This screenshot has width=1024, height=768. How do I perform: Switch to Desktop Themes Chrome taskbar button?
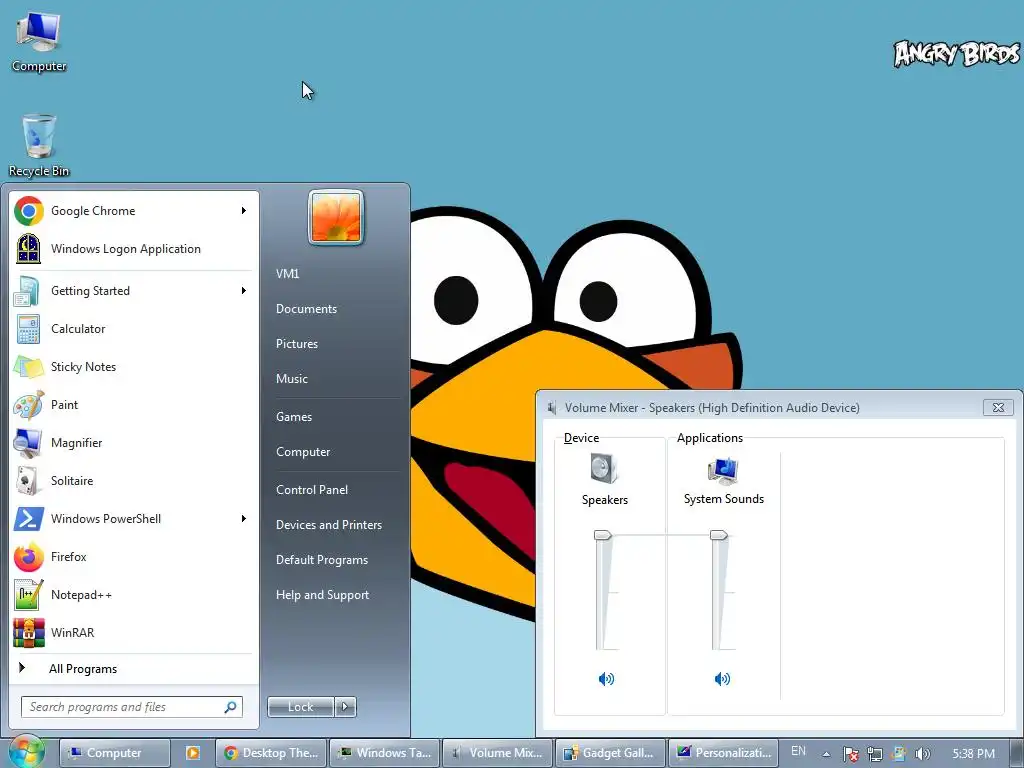(271, 753)
